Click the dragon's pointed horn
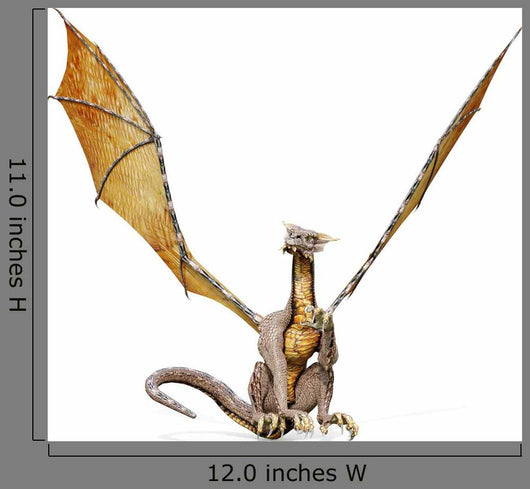The width and height of the screenshot is (530, 489). click(327, 238)
